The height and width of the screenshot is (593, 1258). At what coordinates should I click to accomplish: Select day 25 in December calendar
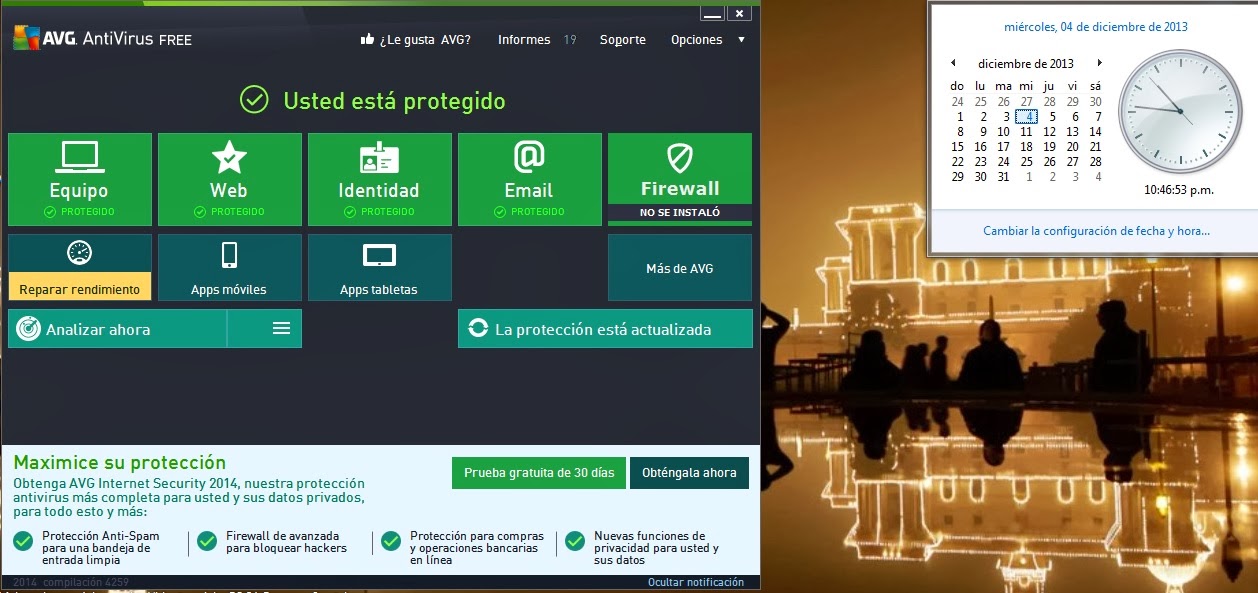coord(1026,162)
